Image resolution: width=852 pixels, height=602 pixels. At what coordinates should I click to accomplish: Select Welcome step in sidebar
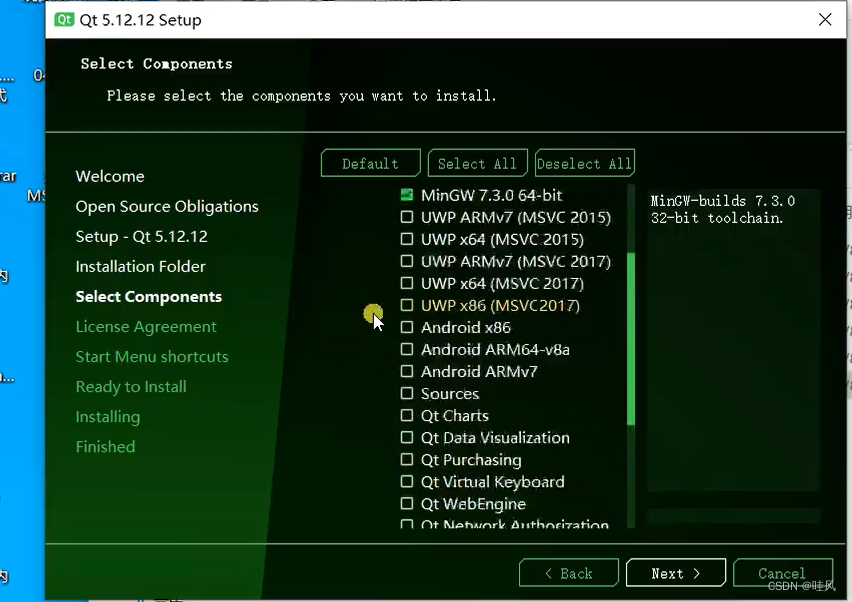(x=110, y=176)
